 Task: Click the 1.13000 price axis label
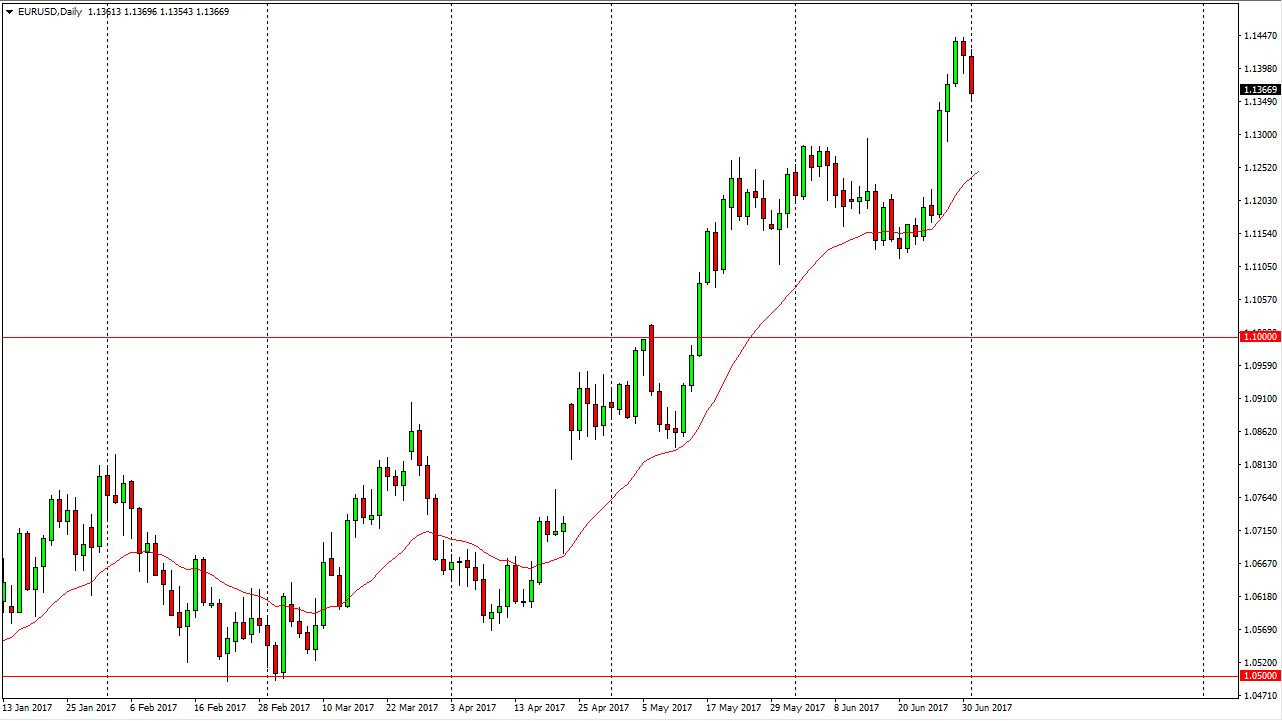pyautogui.click(x=1260, y=135)
